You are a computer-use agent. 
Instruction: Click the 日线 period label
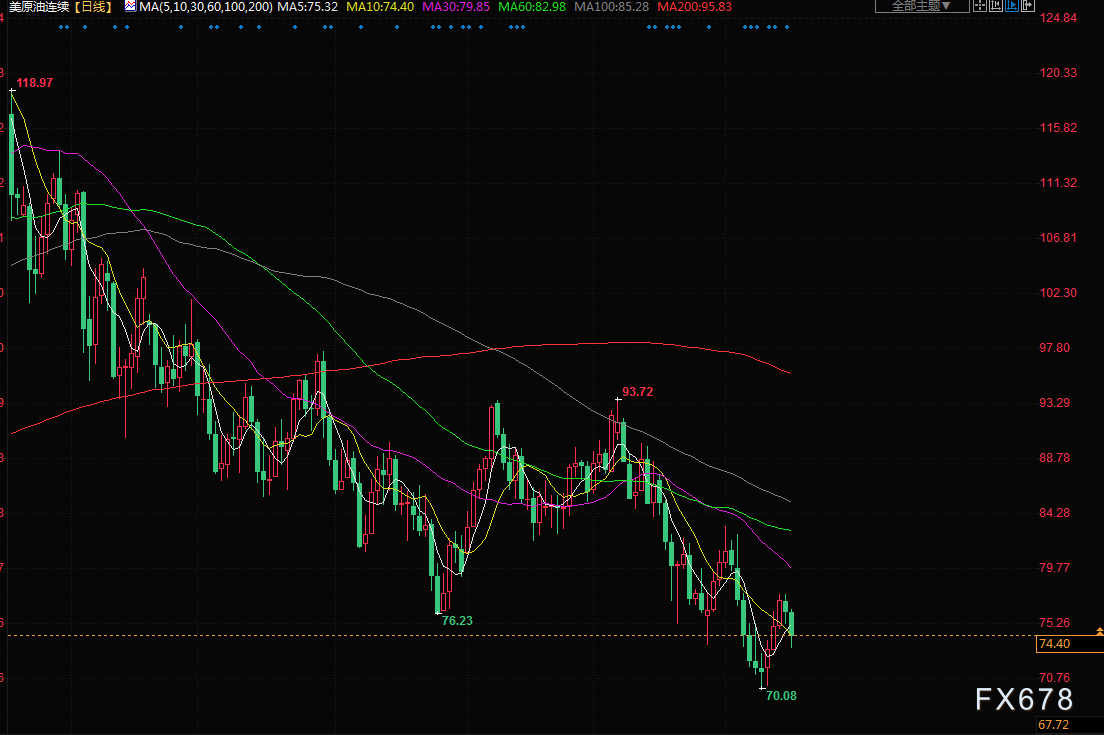click(x=93, y=7)
